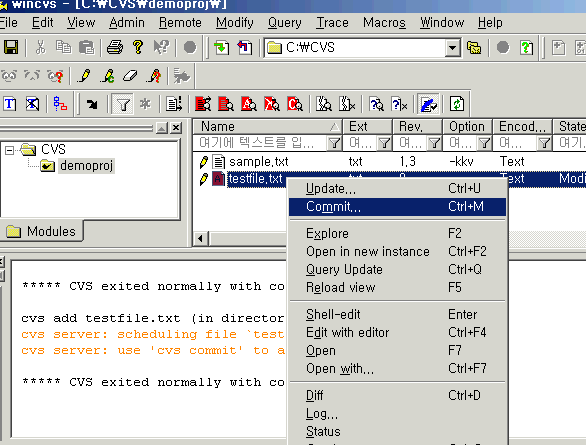Open the C:\CVS location dropdown arrow
Image resolution: width=586 pixels, height=445 pixels.
coord(453,48)
